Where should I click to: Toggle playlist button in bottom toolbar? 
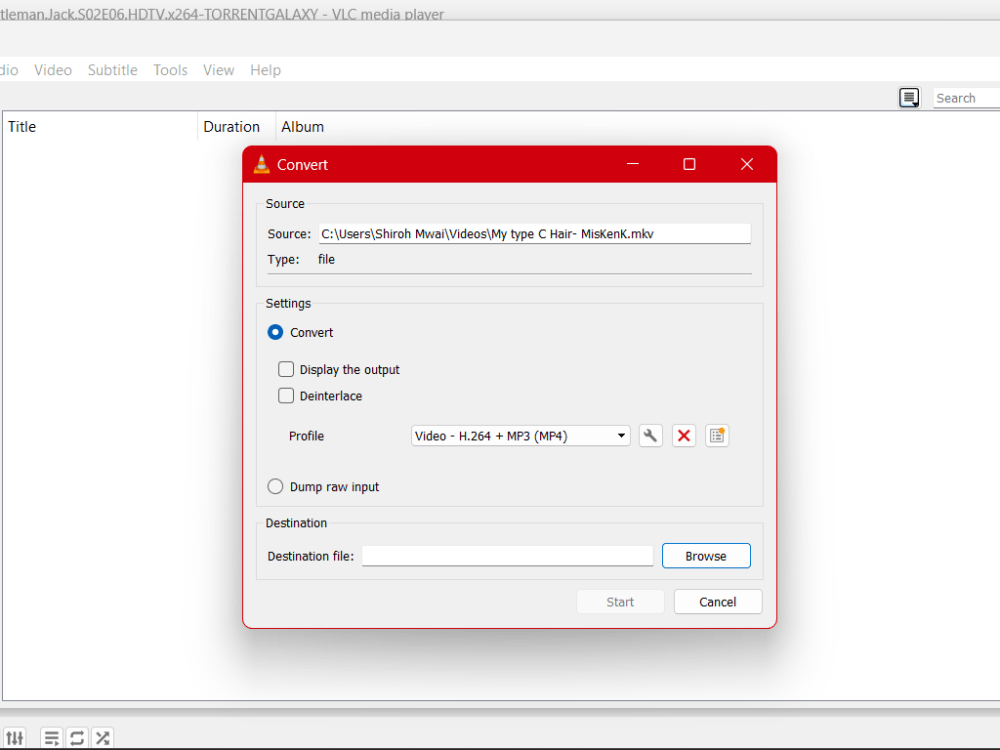point(52,738)
